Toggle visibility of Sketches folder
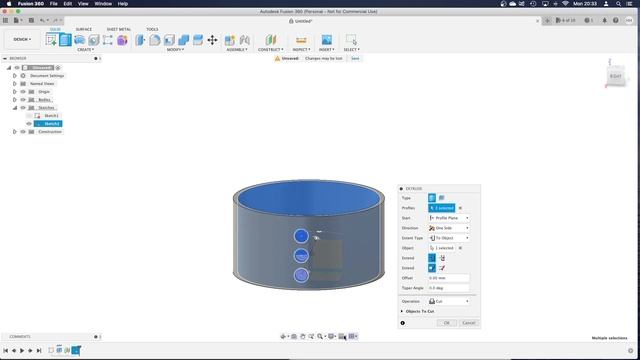640x360 pixels. 23,108
